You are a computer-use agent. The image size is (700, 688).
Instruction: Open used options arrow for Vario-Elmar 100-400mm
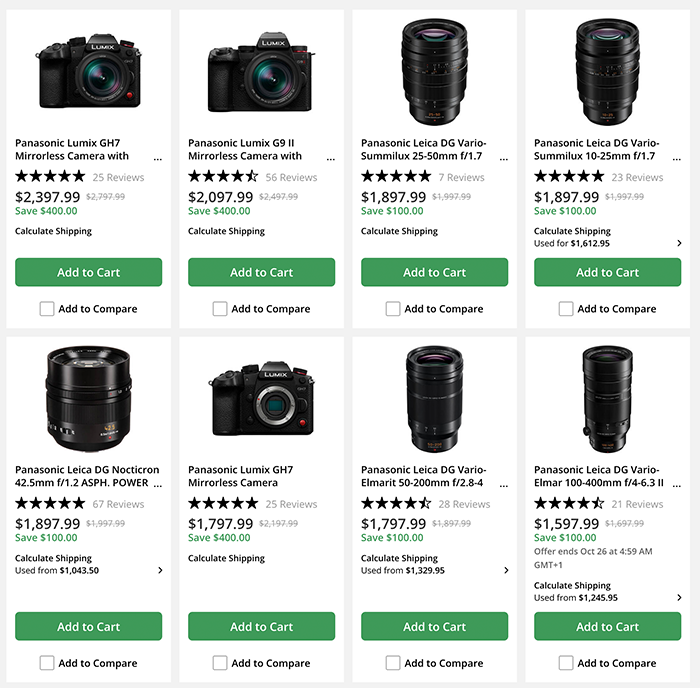tap(679, 597)
